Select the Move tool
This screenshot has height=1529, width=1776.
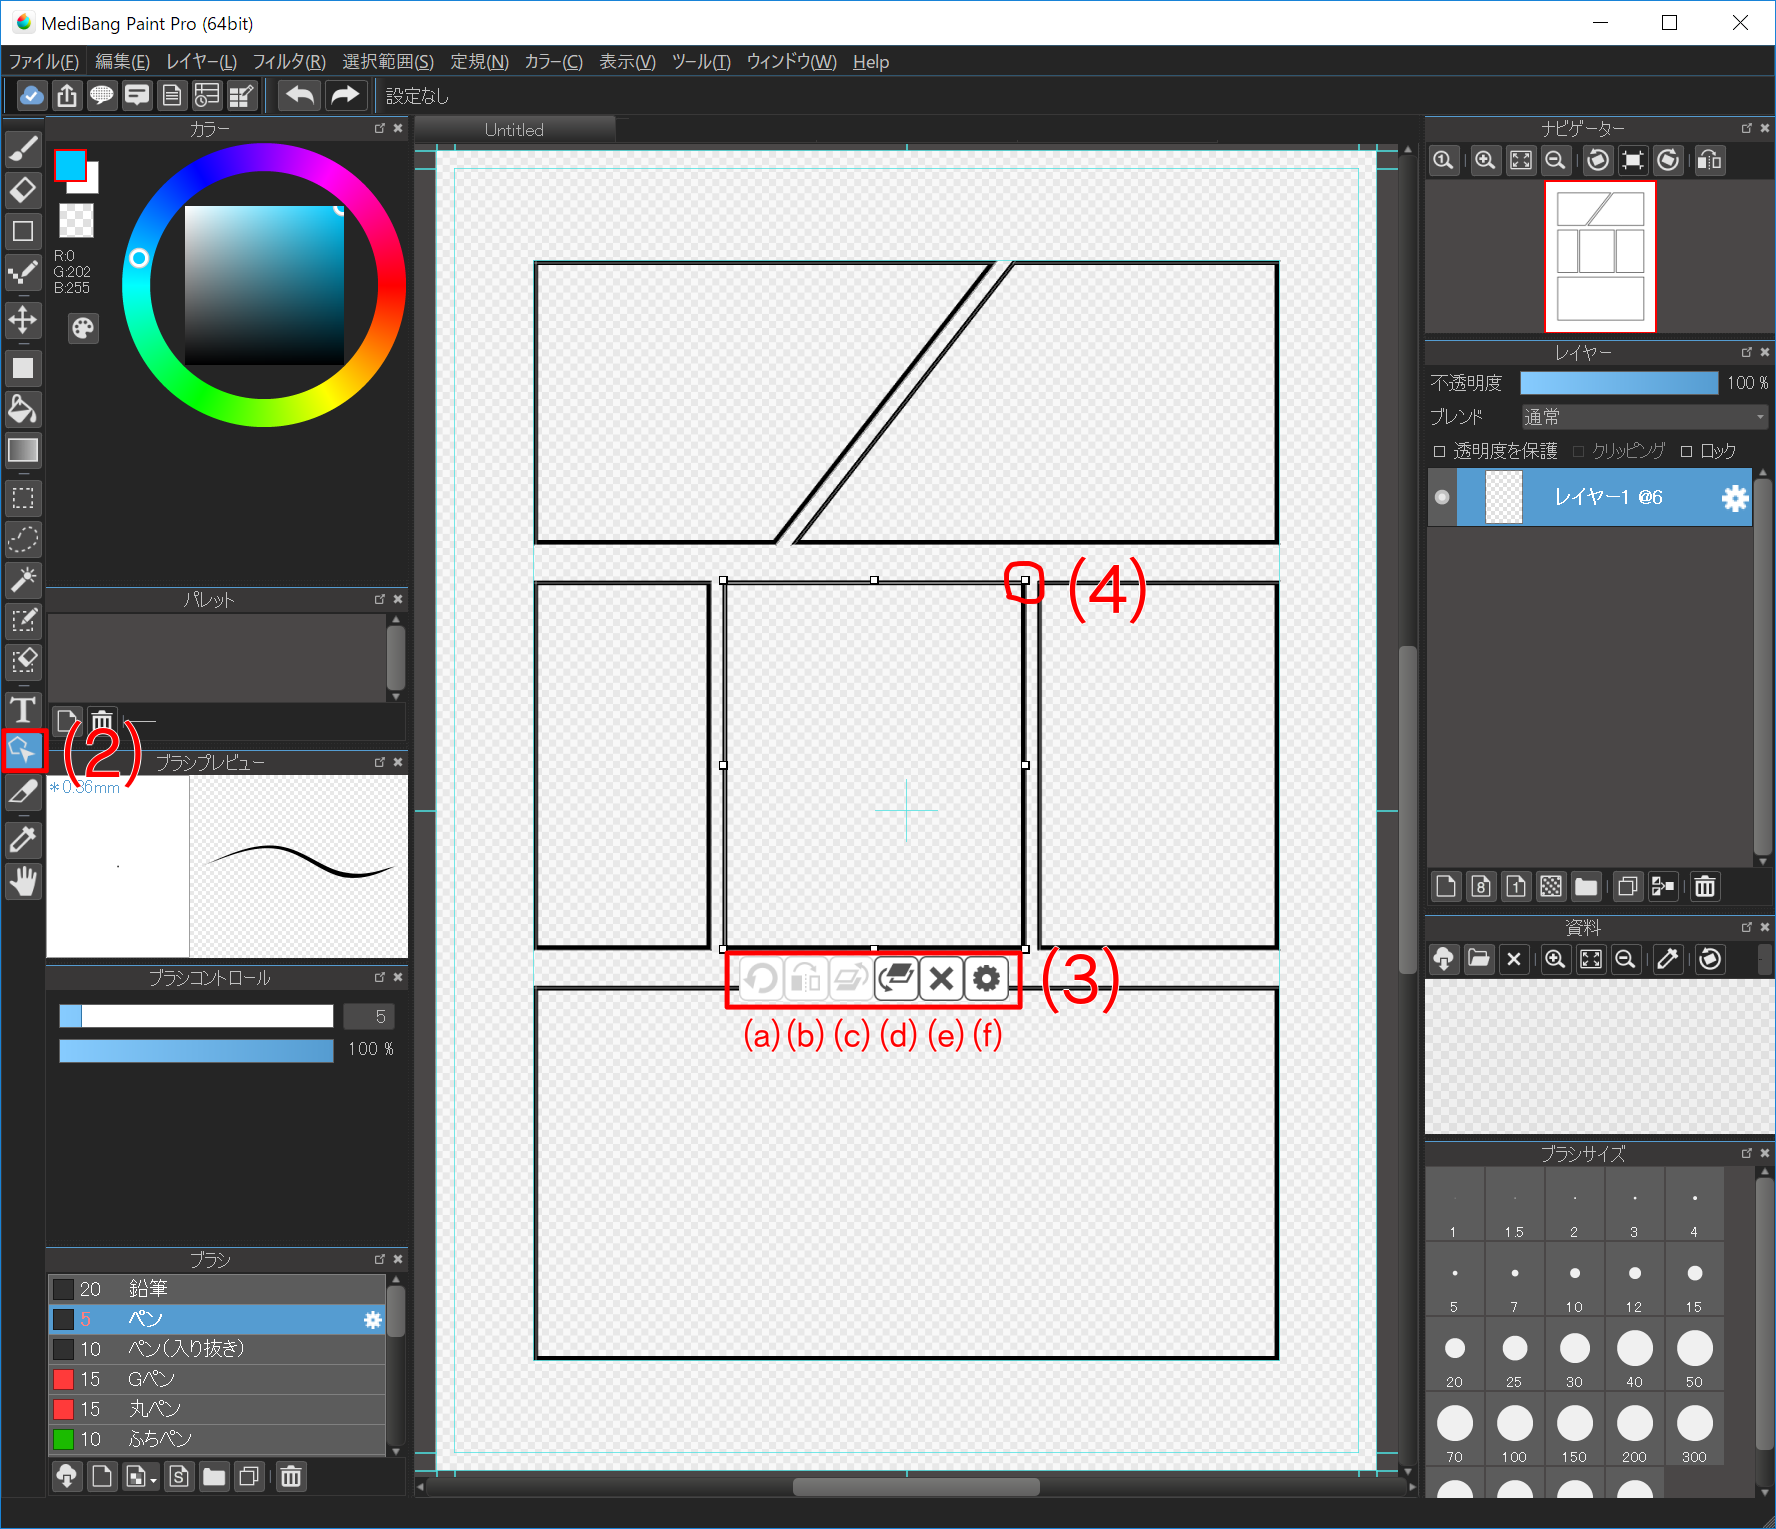(23, 320)
